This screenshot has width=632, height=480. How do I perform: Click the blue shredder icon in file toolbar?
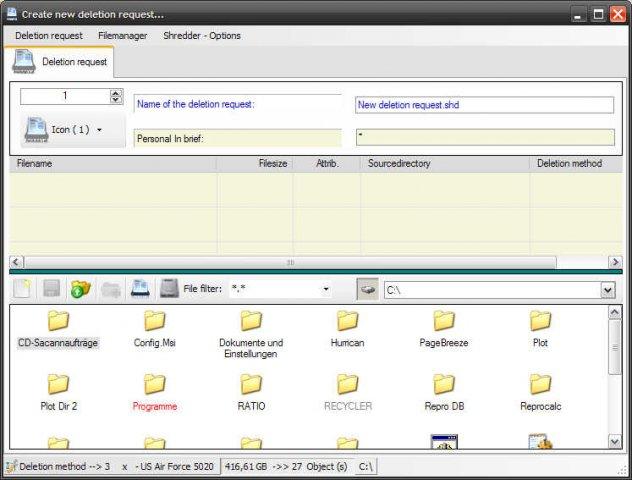(x=140, y=289)
